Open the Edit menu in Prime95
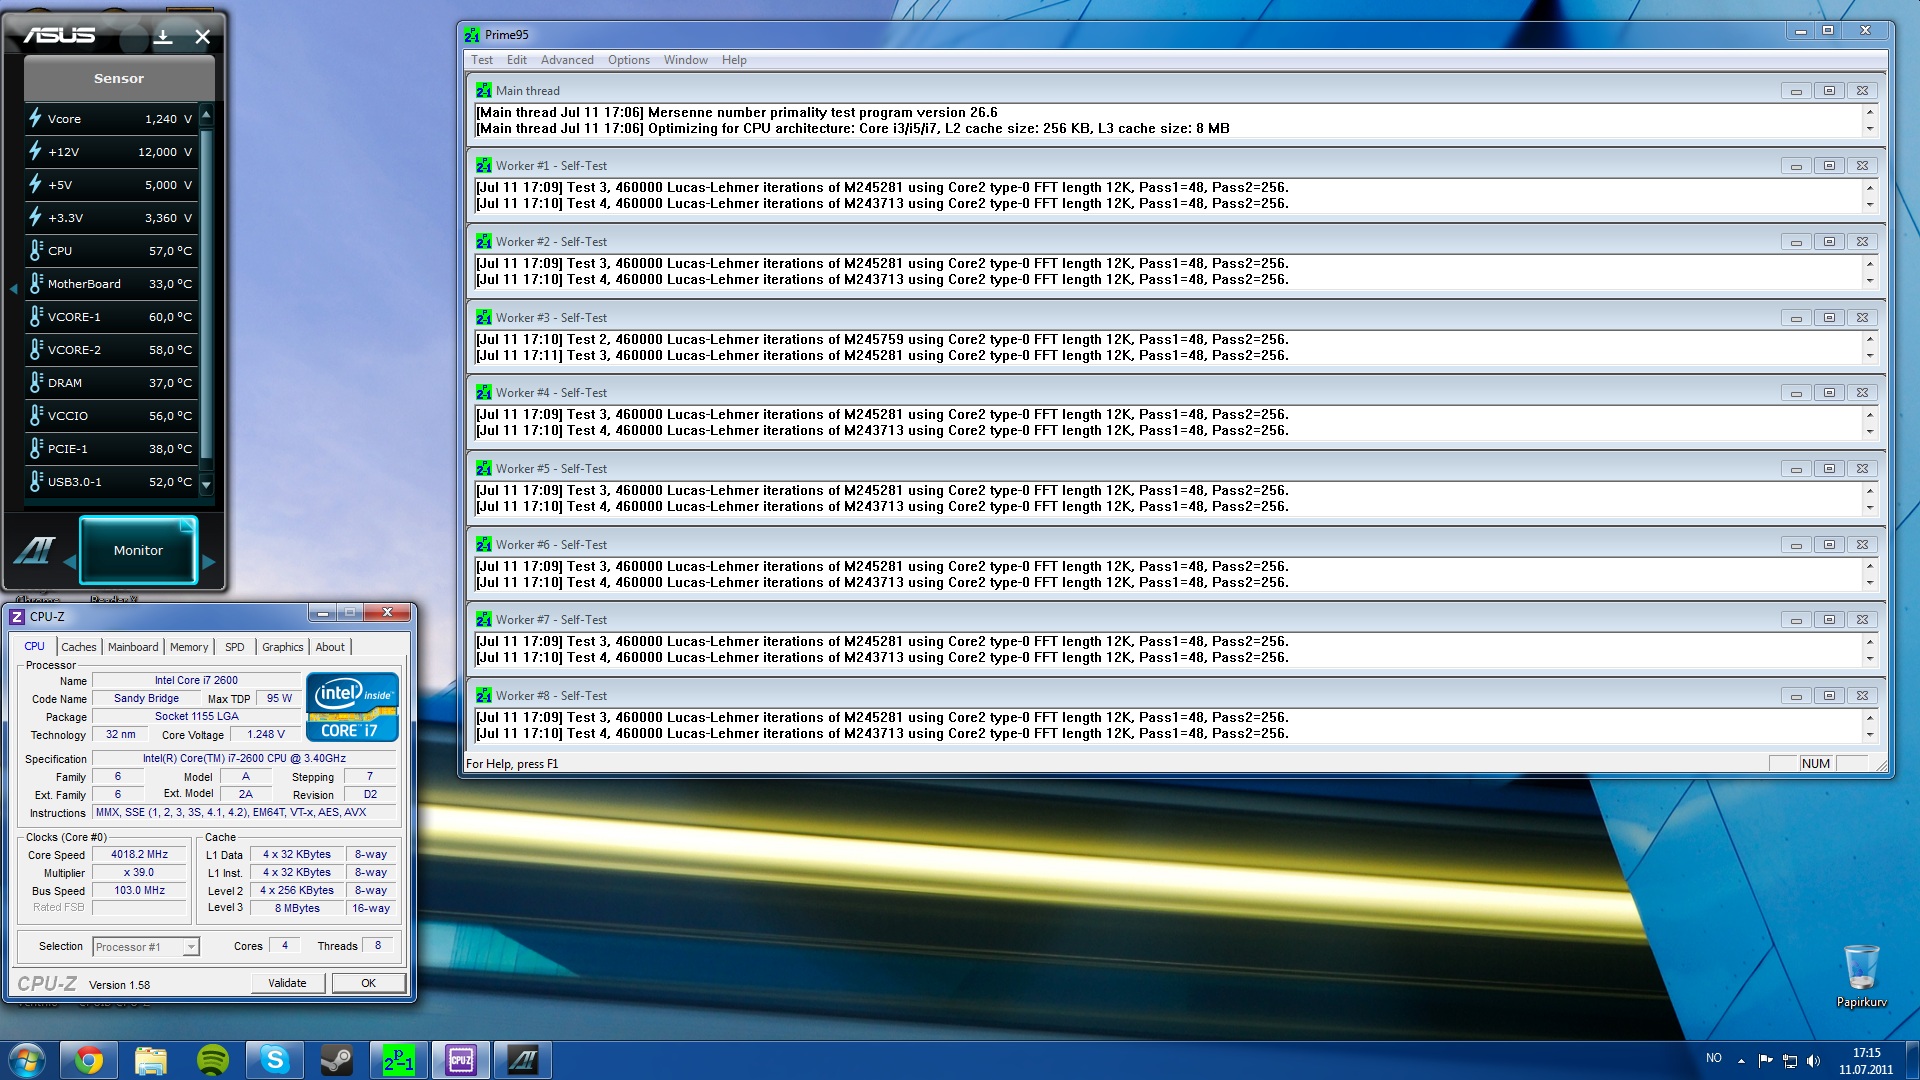The height and width of the screenshot is (1080, 1920). 517,60
